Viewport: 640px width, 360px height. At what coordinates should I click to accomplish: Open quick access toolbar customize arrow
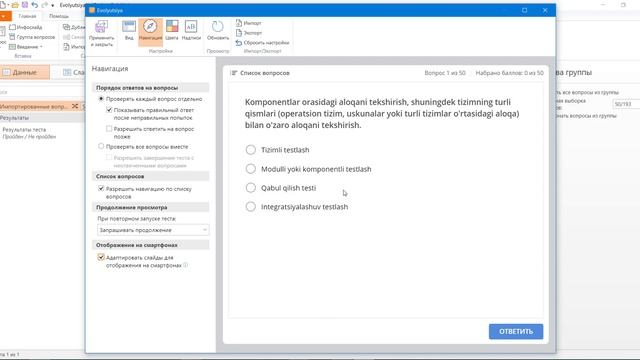tap(53, 5)
